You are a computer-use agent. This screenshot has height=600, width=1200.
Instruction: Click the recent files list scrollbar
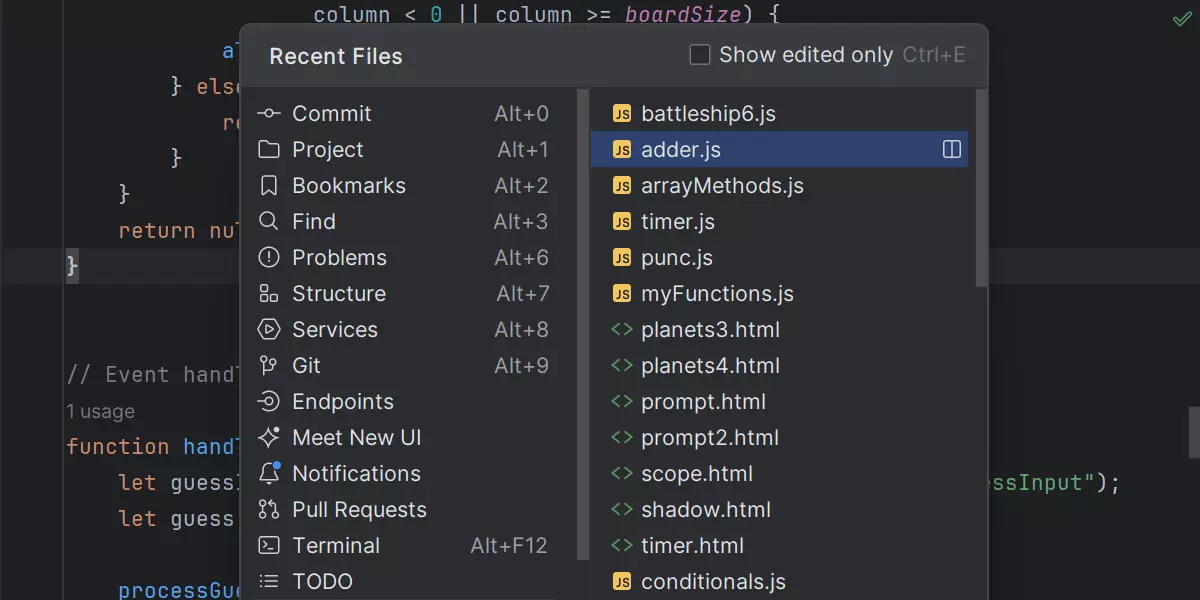981,188
